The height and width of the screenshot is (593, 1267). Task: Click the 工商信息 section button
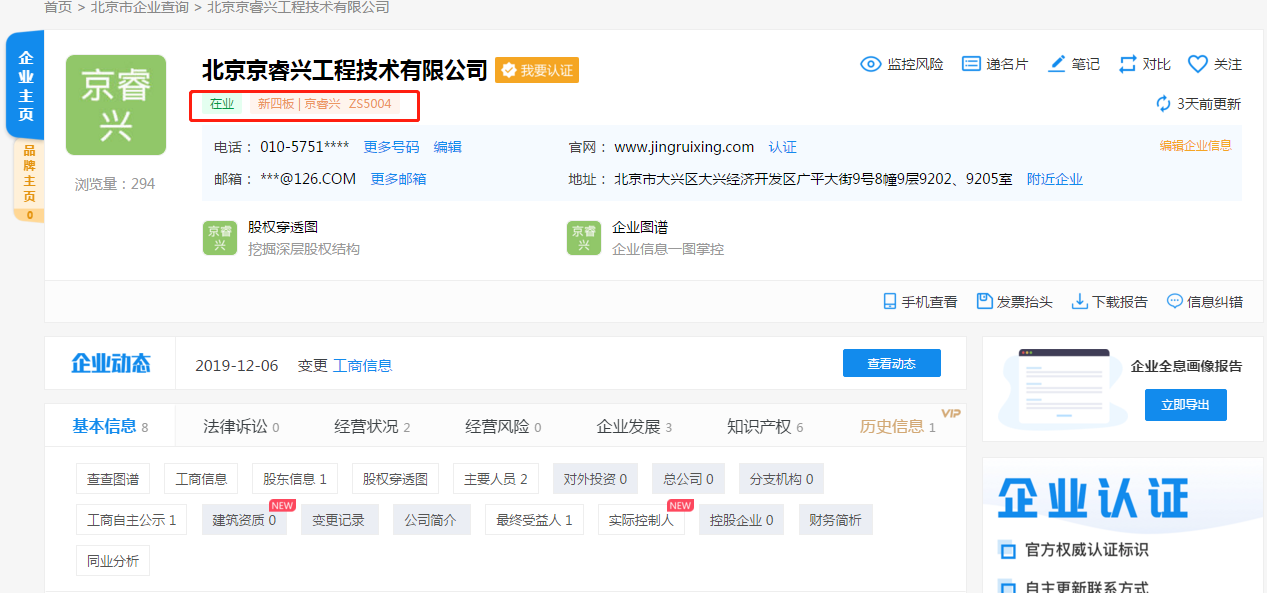[x=201, y=479]
